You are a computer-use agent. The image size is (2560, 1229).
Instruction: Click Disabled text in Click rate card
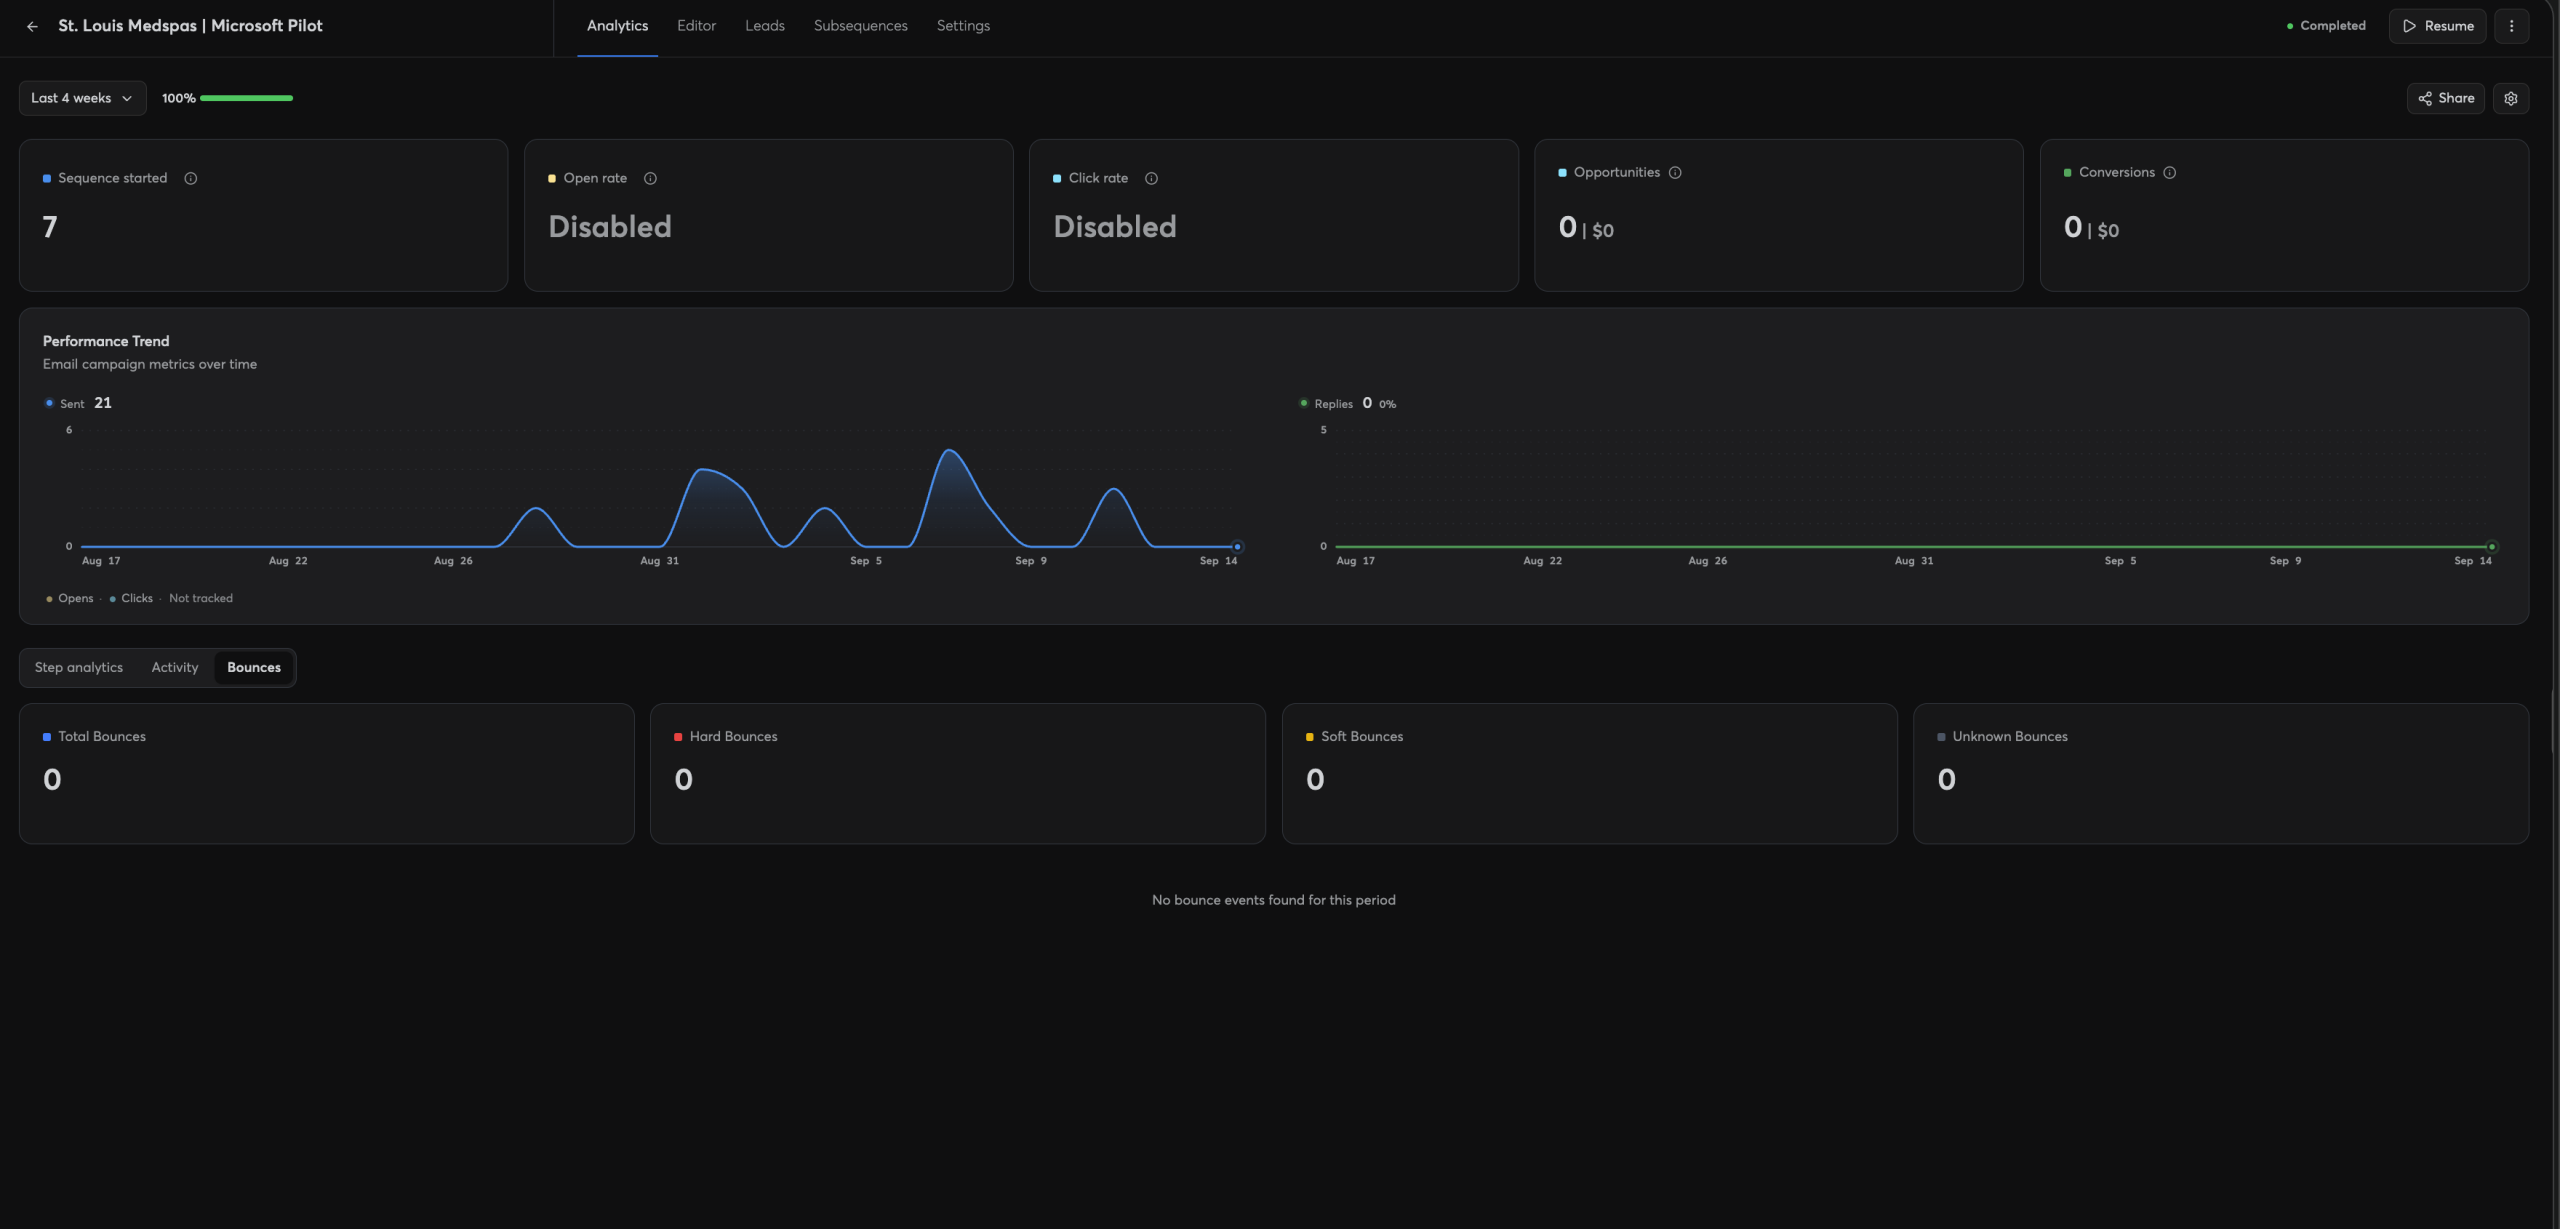coord(1115,227)
